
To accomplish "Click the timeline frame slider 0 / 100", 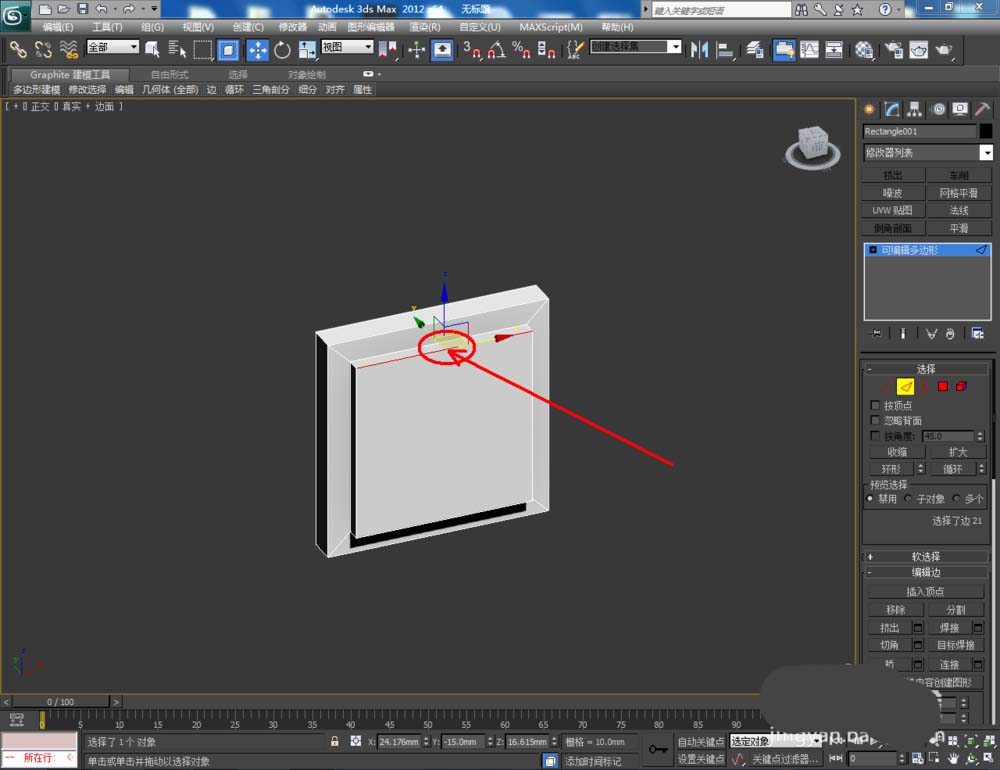I will pyautogui.click(x=61, y=702).
